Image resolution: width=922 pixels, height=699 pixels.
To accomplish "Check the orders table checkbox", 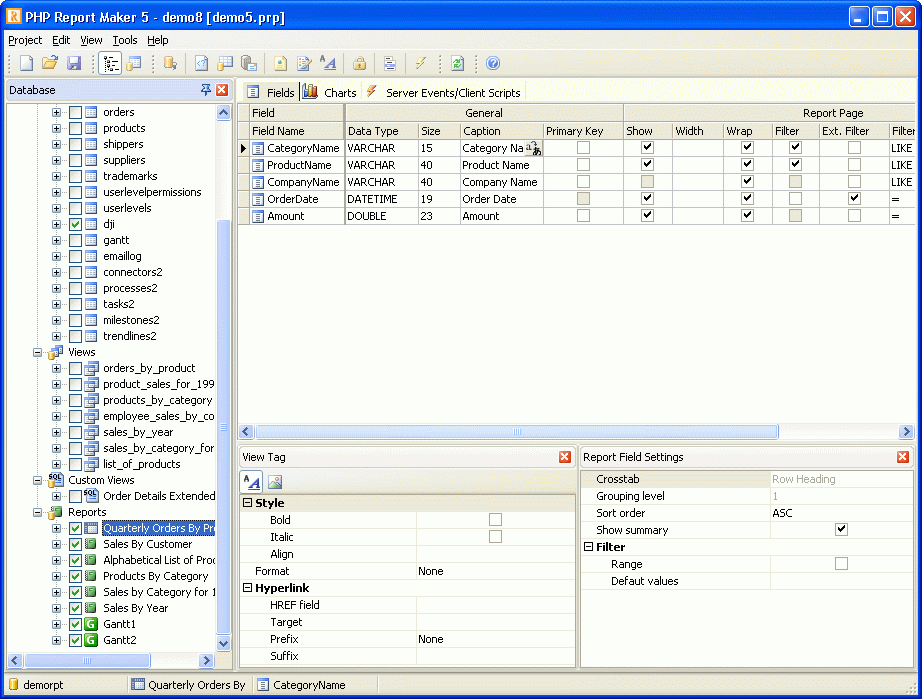I will click(x=75, y=112).
